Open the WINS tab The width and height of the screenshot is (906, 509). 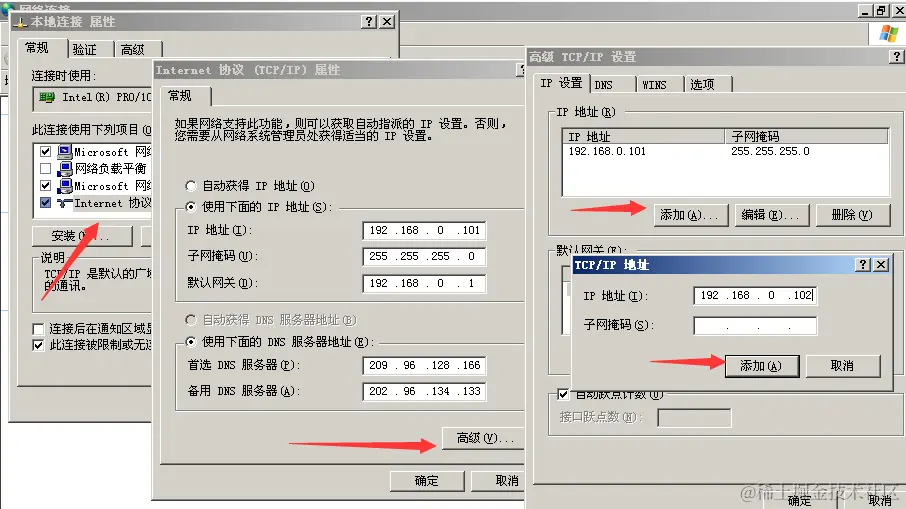[x=660, y=85]
